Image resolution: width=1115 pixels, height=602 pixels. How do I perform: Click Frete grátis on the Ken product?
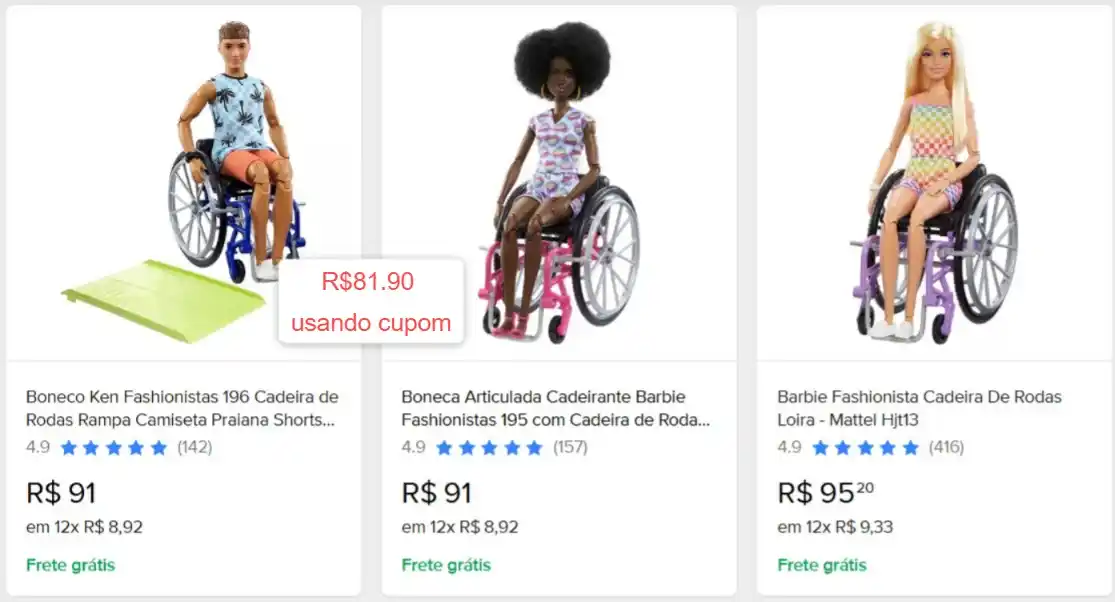pyautogui.click(x=69, y=565)
